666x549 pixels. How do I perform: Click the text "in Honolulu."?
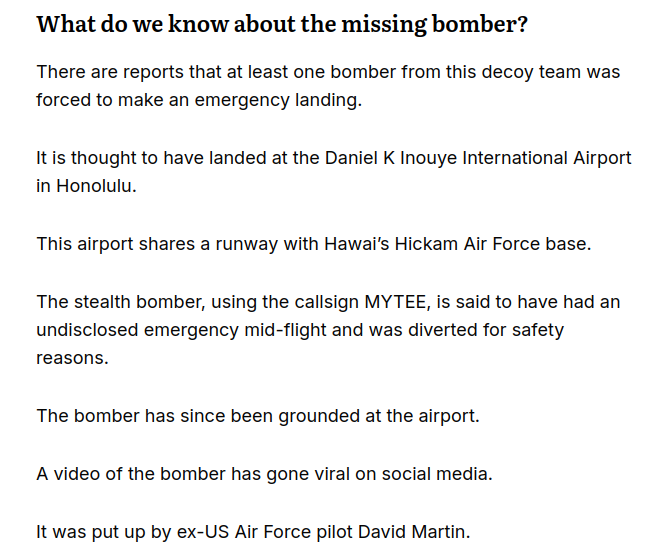click(86, 186)
